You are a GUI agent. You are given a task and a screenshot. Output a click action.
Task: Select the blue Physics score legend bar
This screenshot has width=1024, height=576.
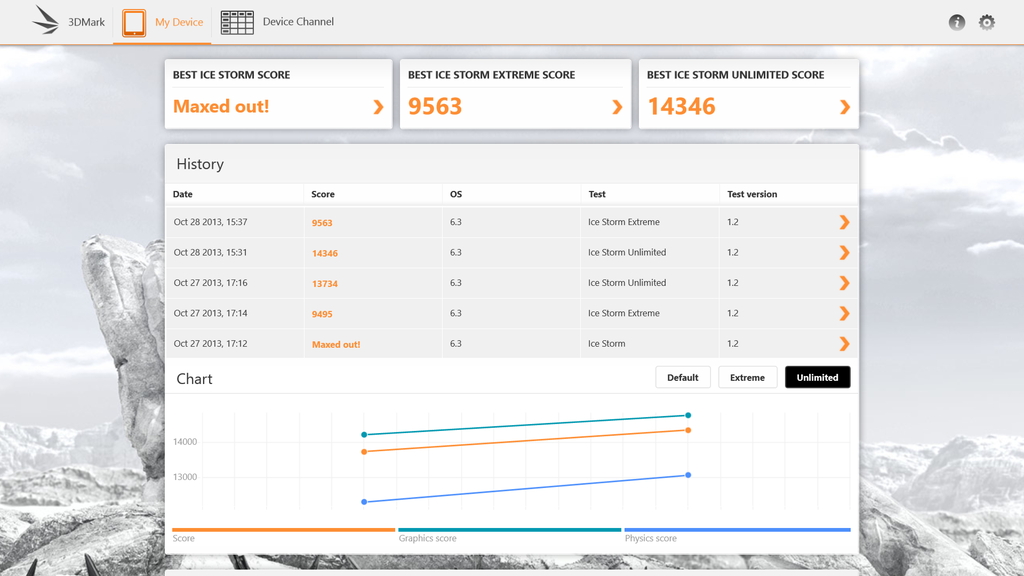[x=737, y=530]
